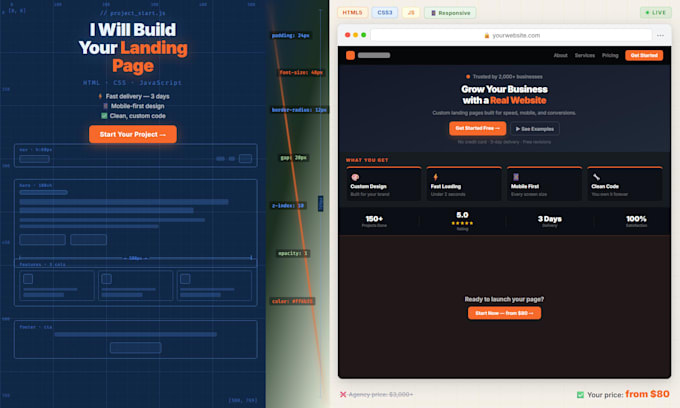Click the color: #ff6b35 code label
The width and height of the screenshot is (680, 408).
point(292,301)
